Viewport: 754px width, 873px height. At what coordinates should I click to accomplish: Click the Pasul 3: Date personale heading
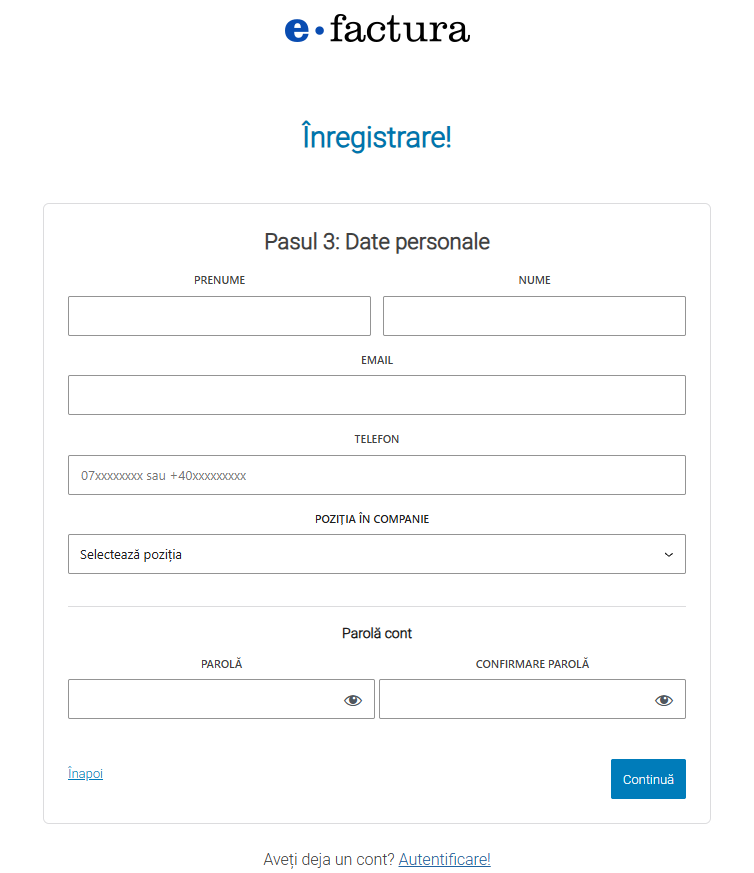(377, 242)
